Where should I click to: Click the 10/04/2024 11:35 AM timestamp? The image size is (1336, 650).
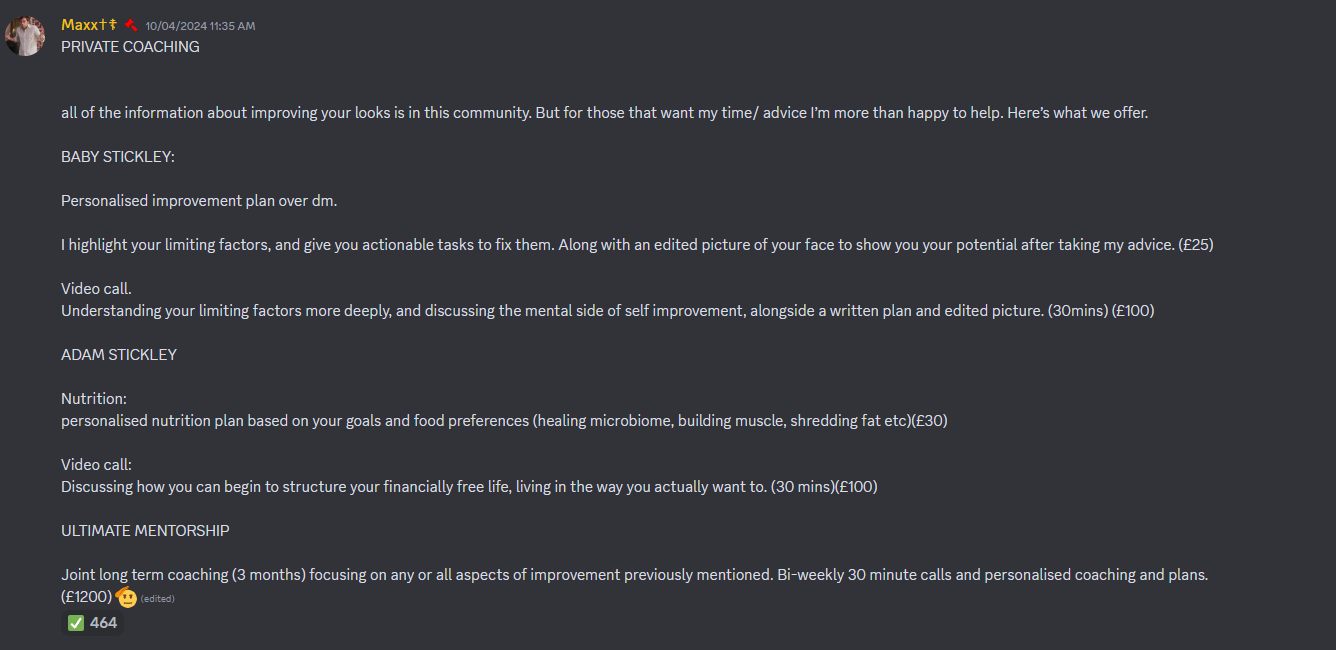click(200, 26)
